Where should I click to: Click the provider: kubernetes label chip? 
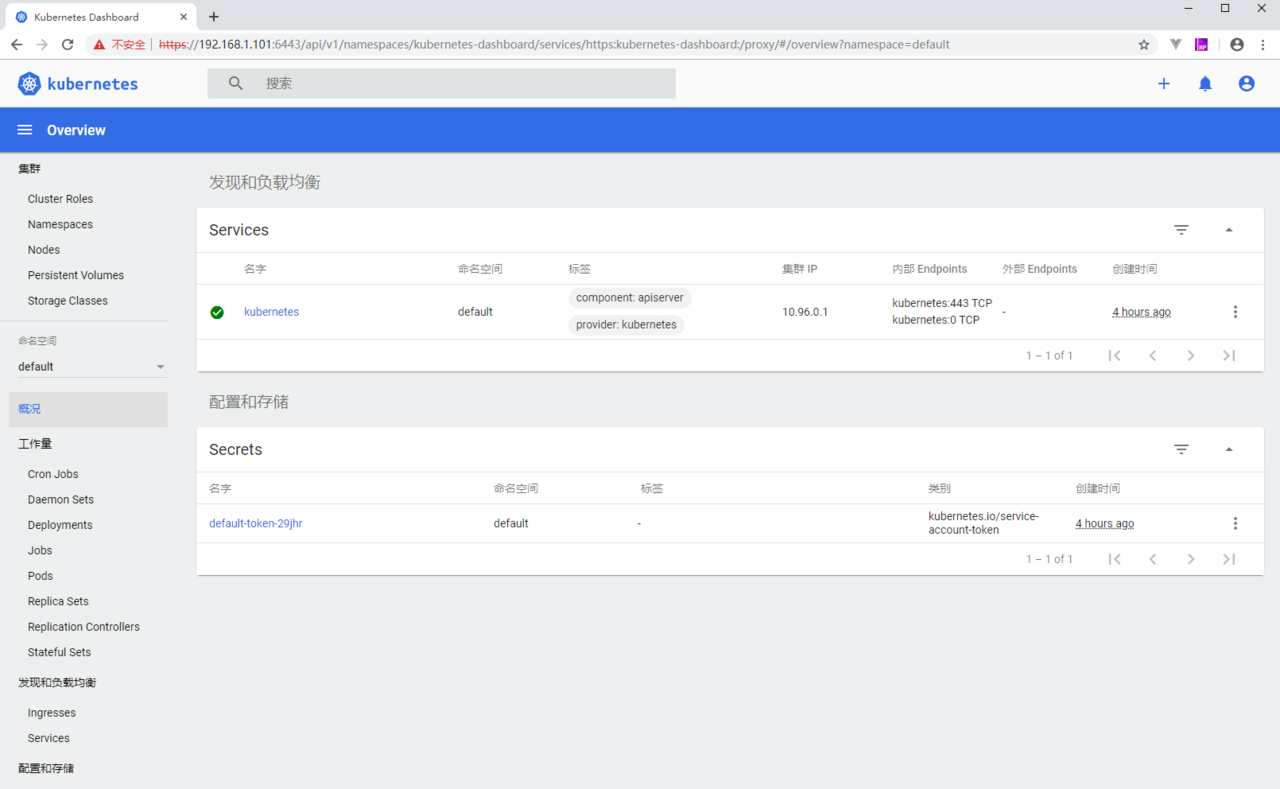click(x=626, y=325)
